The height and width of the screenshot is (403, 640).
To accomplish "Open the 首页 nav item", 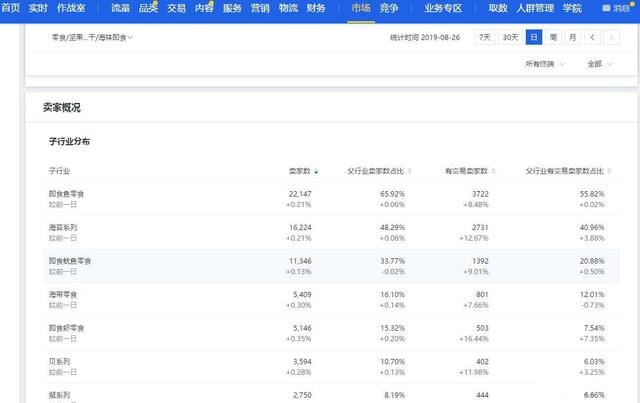I will click(x=10, y=8).
